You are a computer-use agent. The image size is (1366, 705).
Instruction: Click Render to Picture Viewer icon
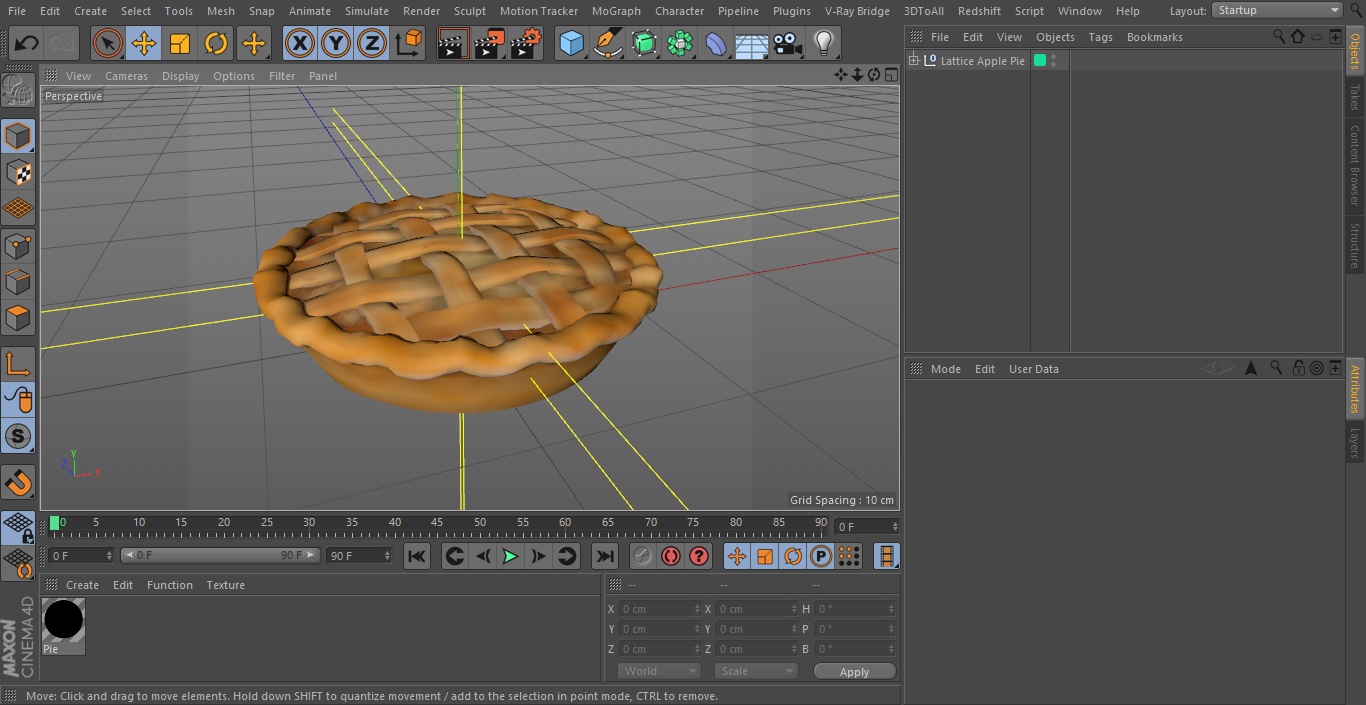pos(489,44)
